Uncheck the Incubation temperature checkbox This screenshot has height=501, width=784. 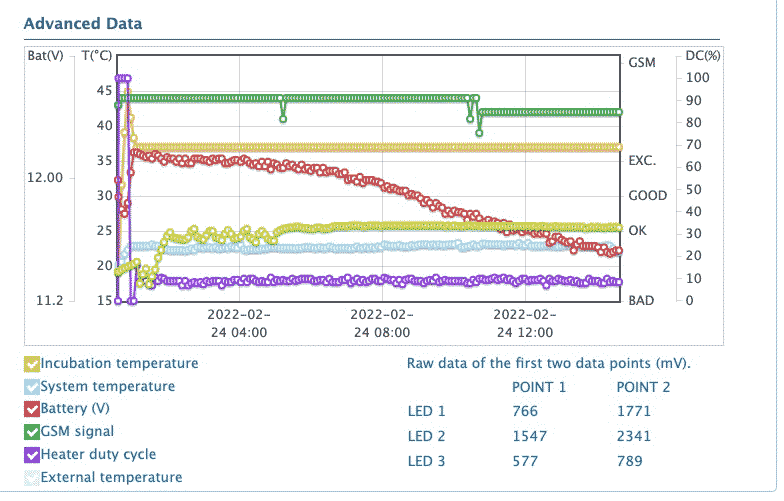[31, 364]
